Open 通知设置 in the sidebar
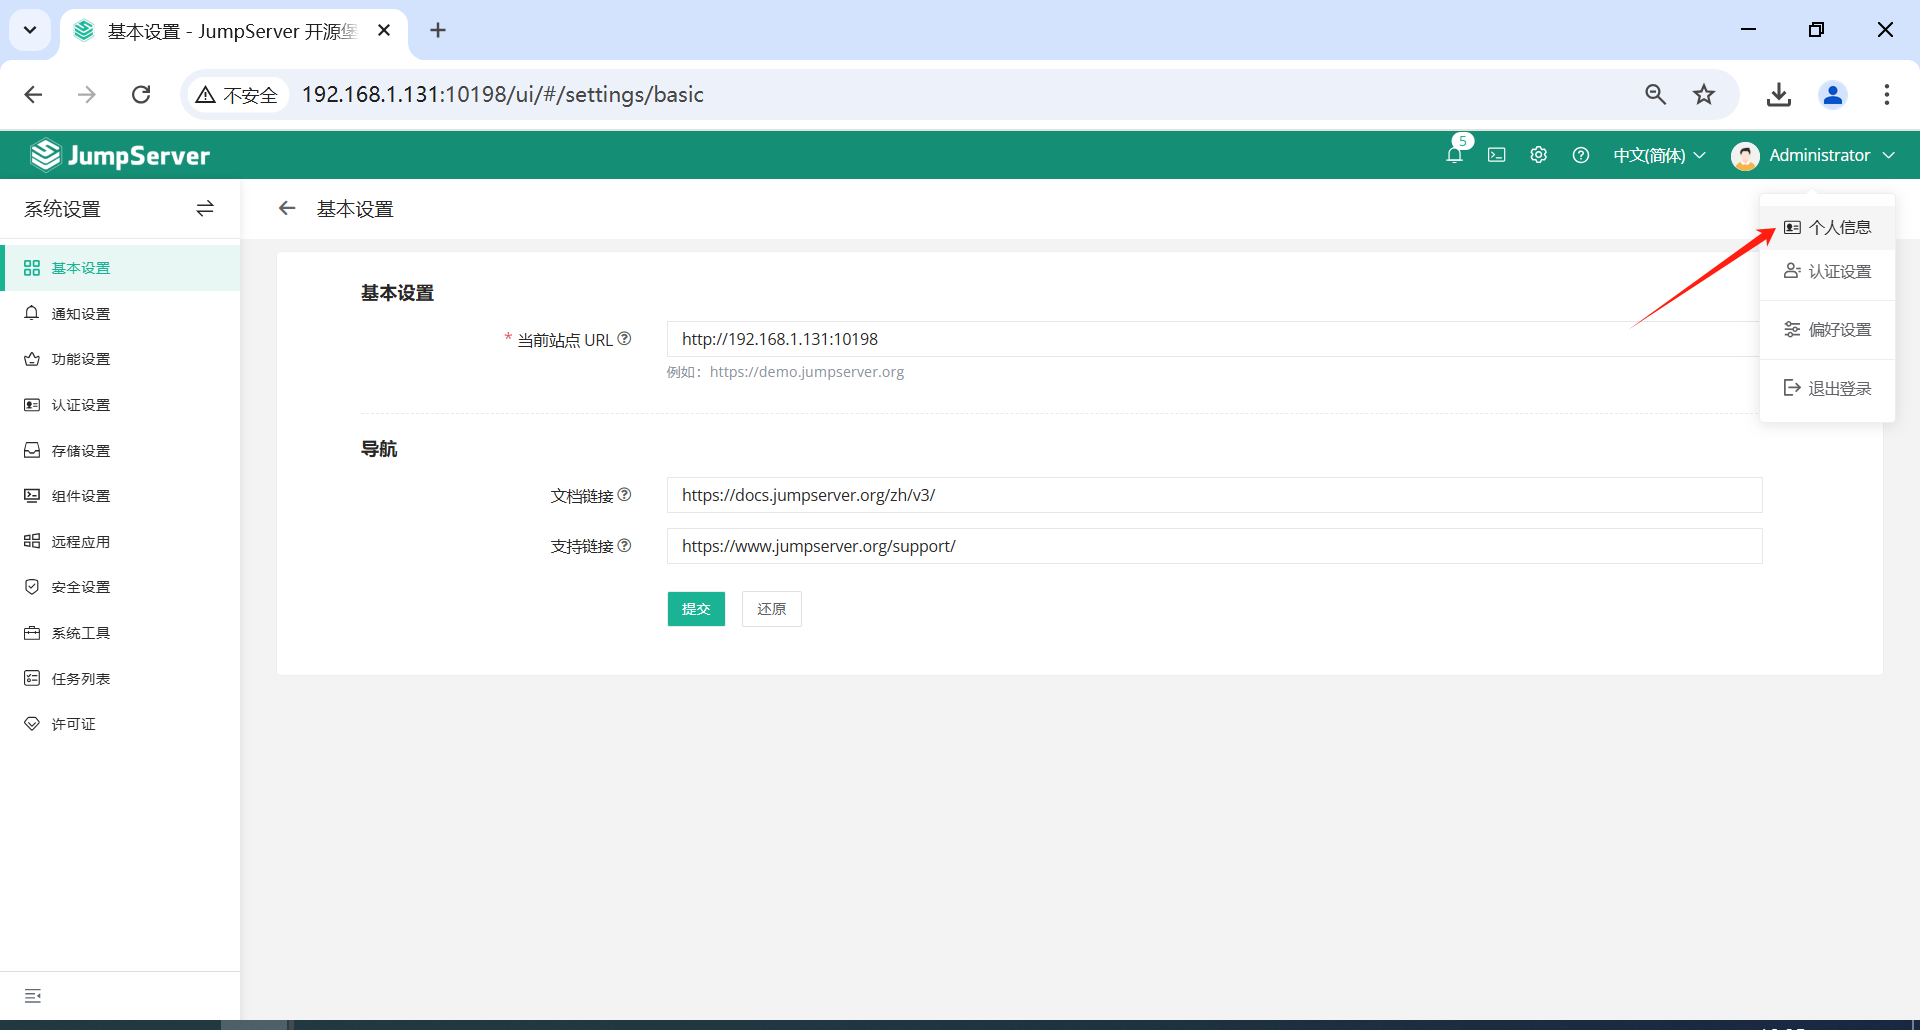This screenshot has width=1920, height=1030. click(120, 313)
